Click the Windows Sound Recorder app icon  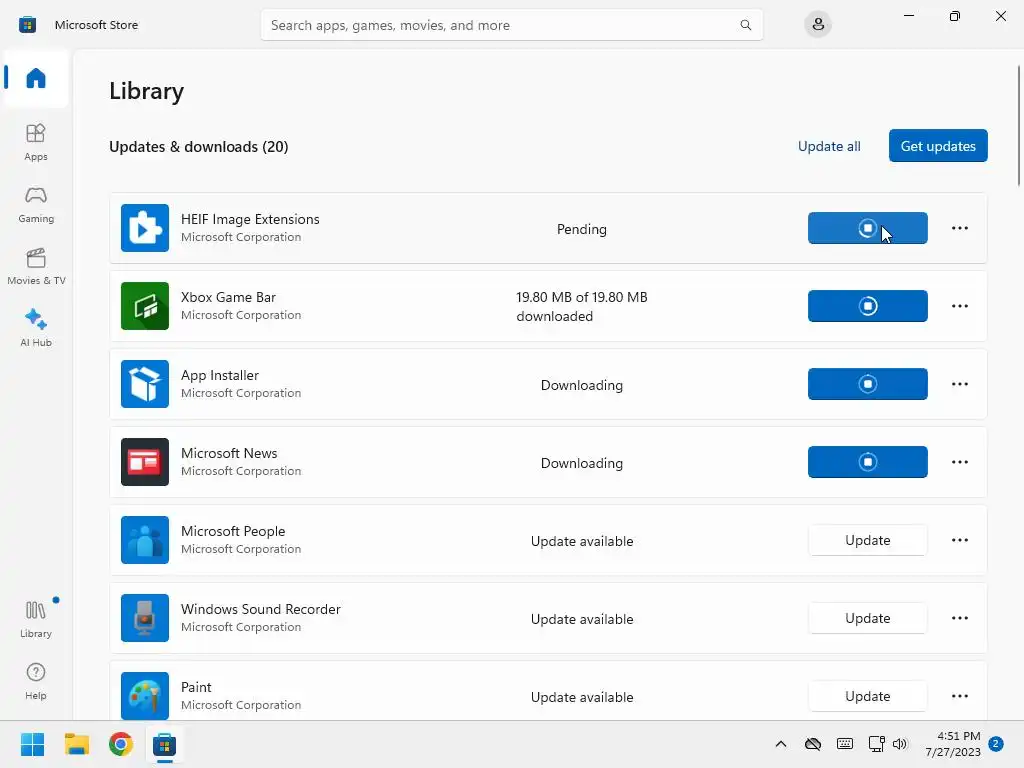(x=145, y=618)
